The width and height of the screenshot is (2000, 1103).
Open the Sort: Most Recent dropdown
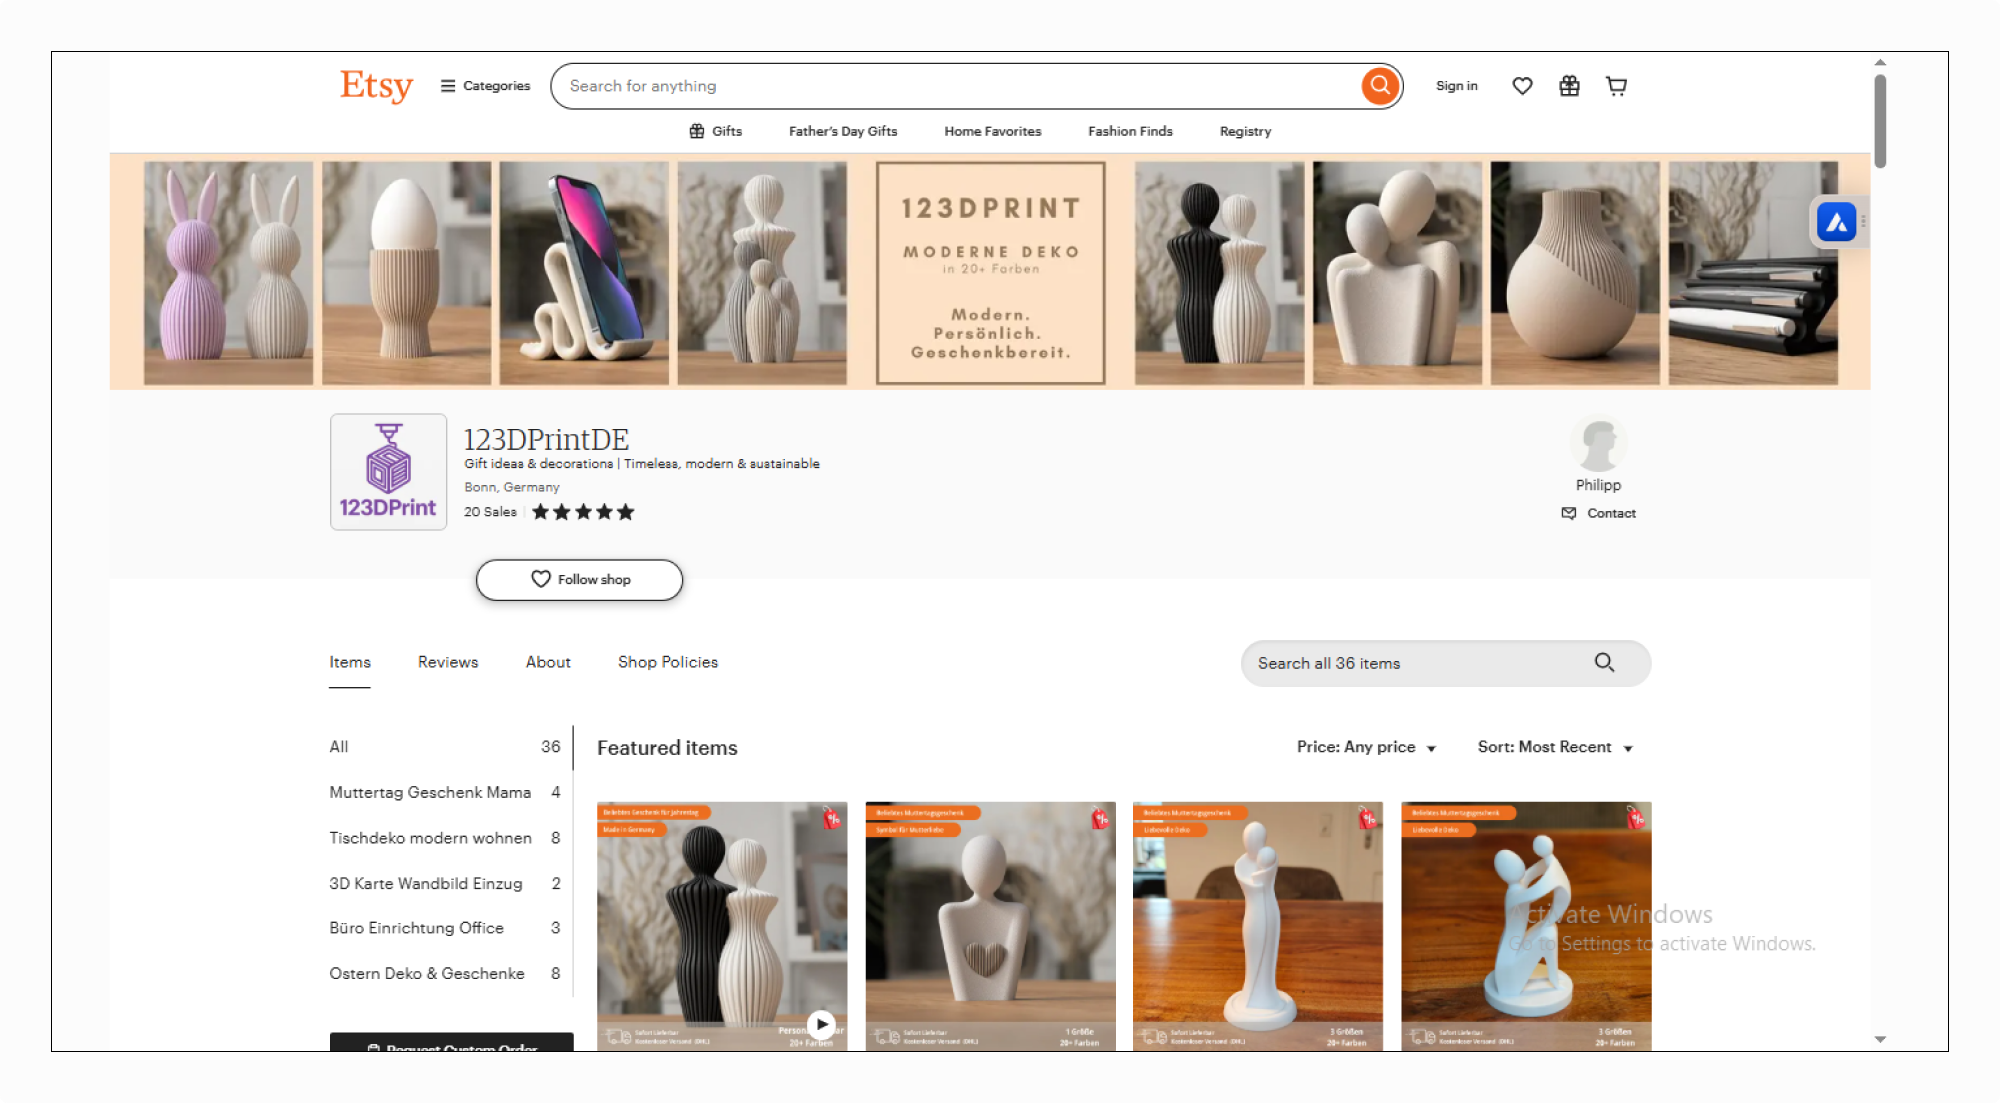pyautogui.click(x=1555, y=747)
